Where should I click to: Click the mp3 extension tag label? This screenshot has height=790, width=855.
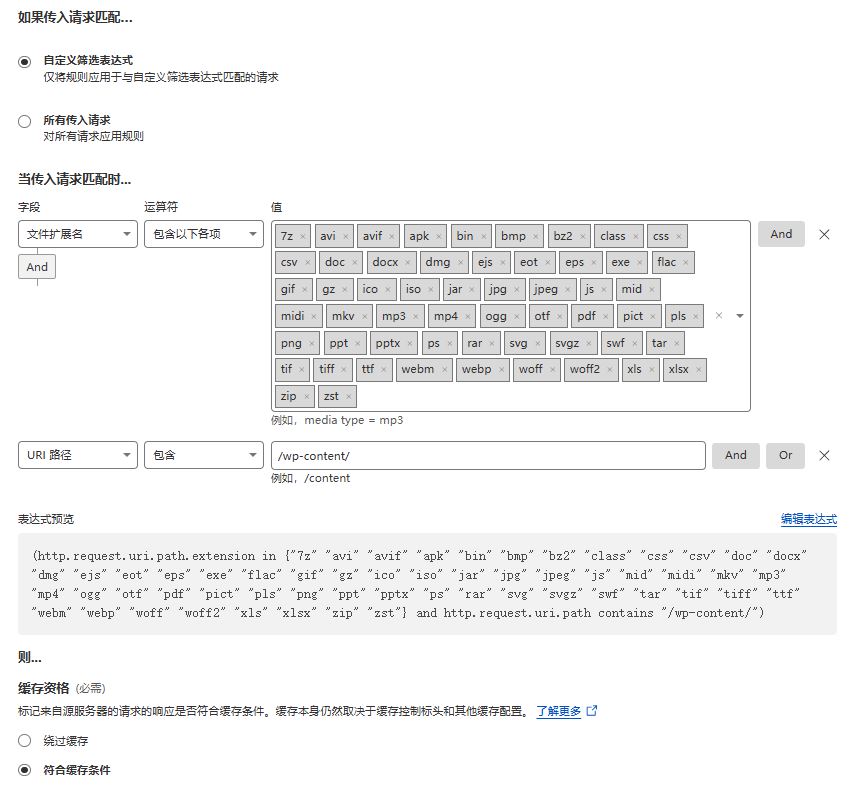coord(394,316)
